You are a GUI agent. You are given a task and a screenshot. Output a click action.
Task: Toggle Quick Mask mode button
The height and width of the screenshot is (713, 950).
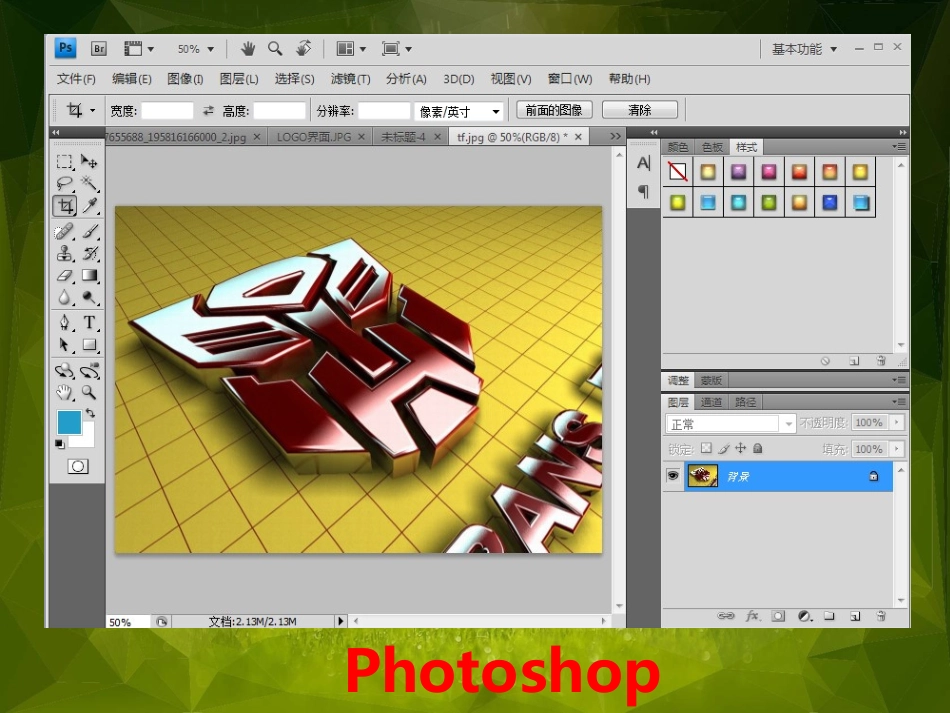point(78,466)
